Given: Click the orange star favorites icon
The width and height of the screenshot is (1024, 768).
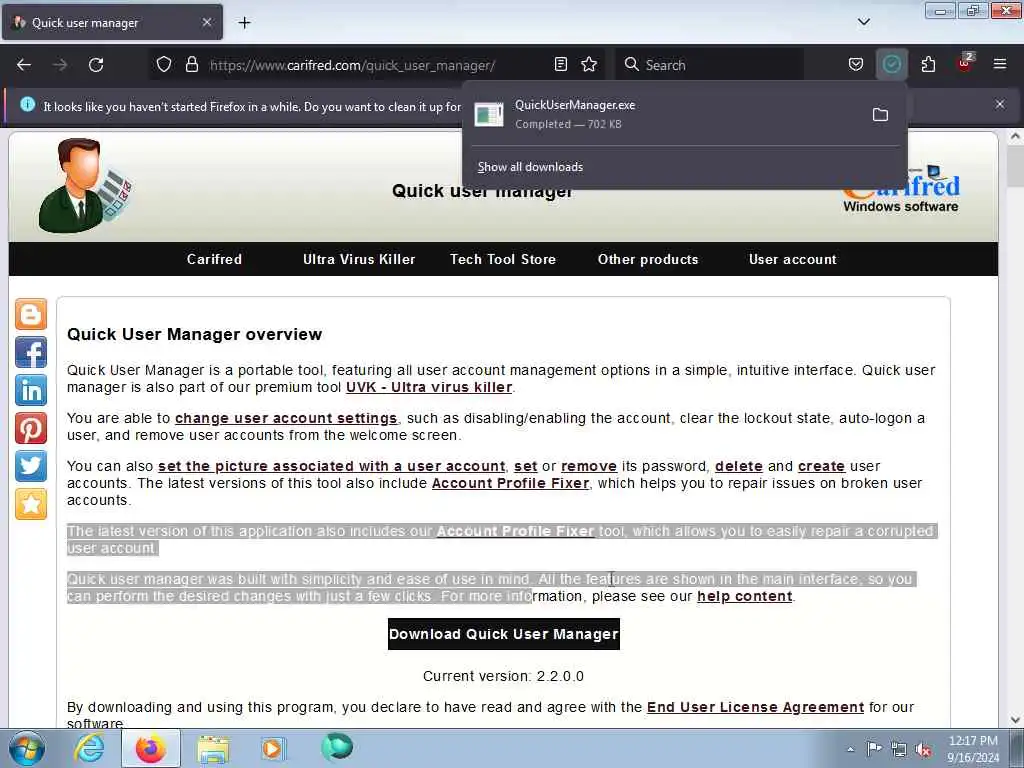Looking at the screenshot, I should coord(31,504).
